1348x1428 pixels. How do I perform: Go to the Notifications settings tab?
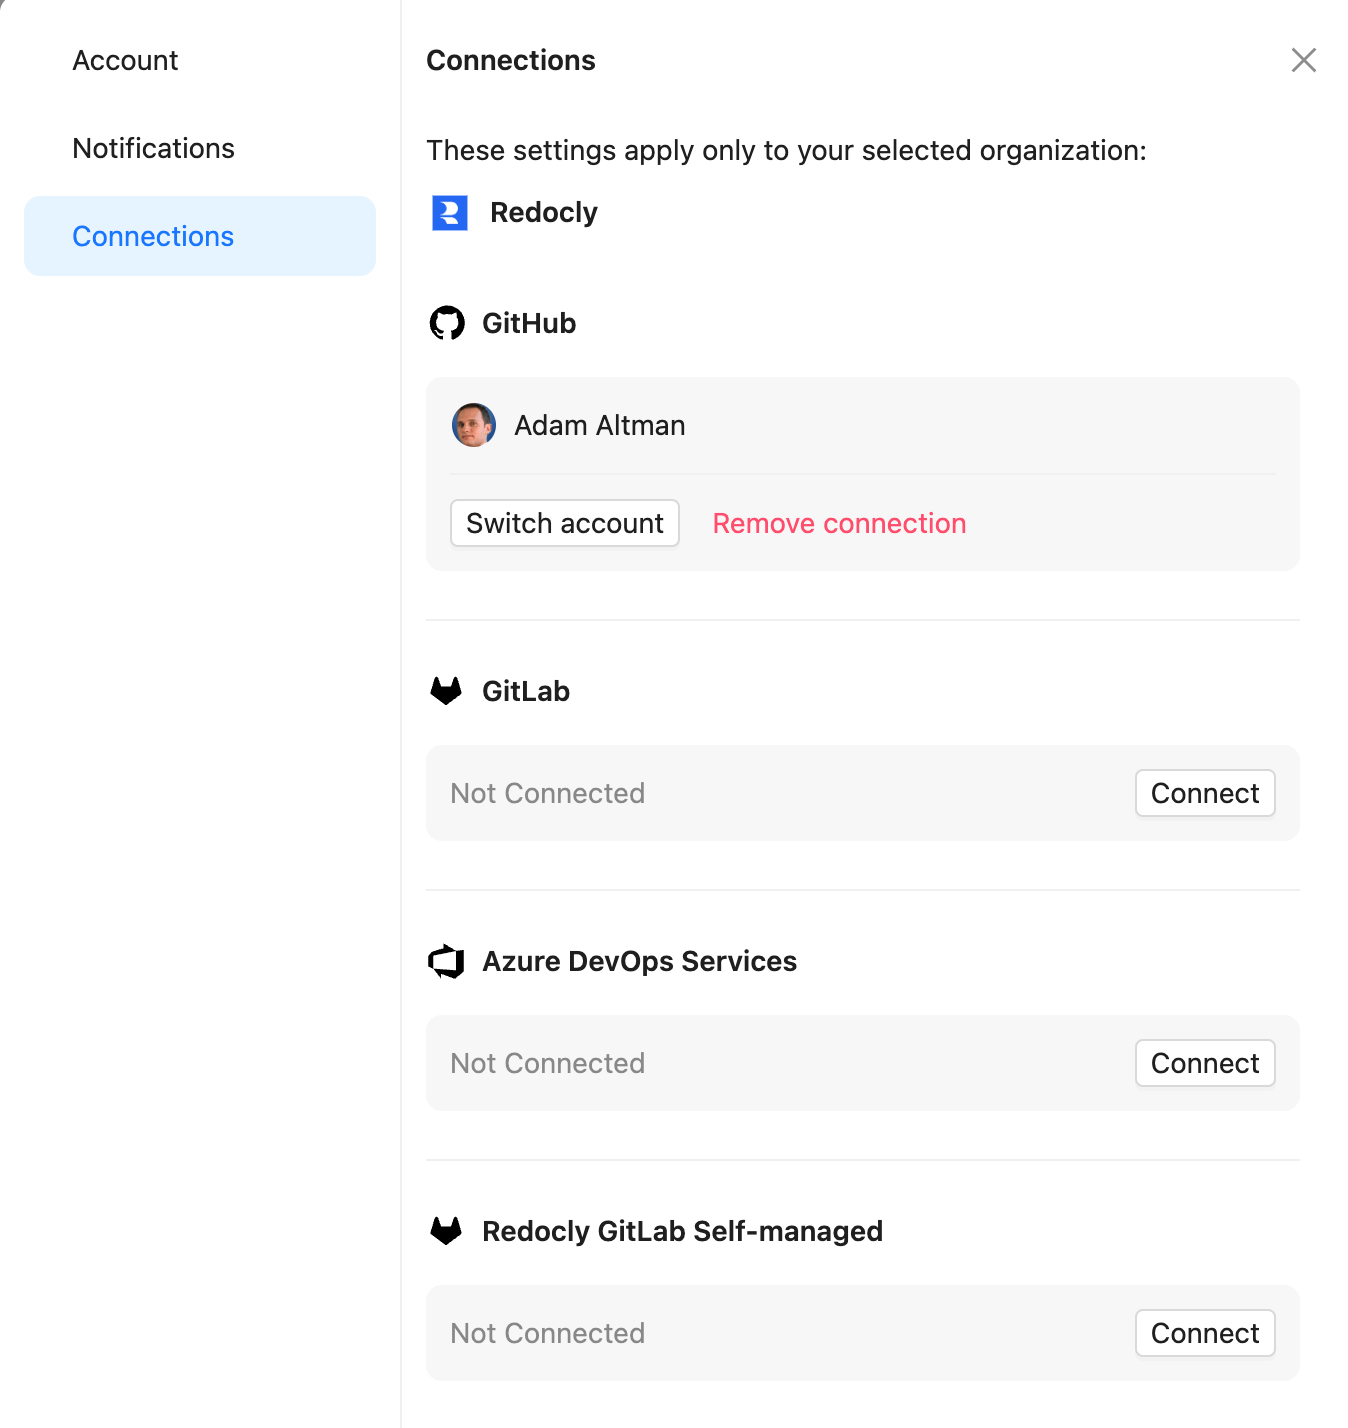tap(153, 148)
